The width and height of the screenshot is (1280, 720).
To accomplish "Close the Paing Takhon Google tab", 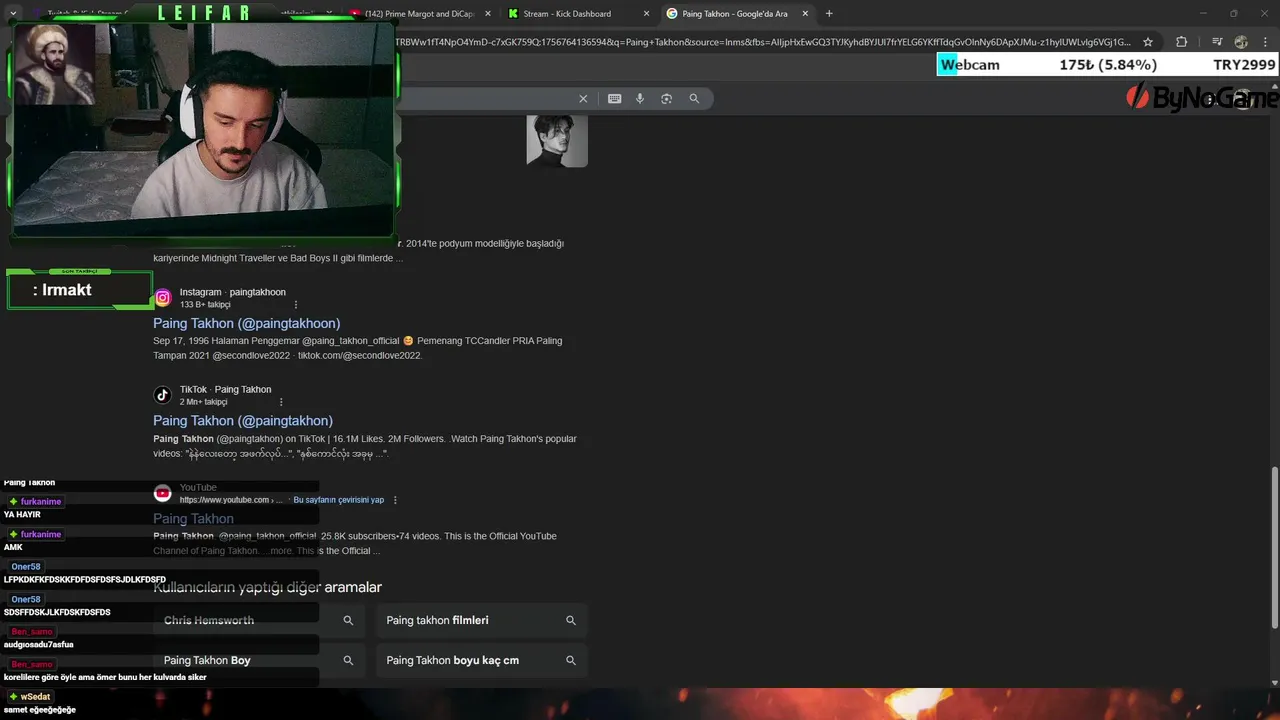I will 805,14.
